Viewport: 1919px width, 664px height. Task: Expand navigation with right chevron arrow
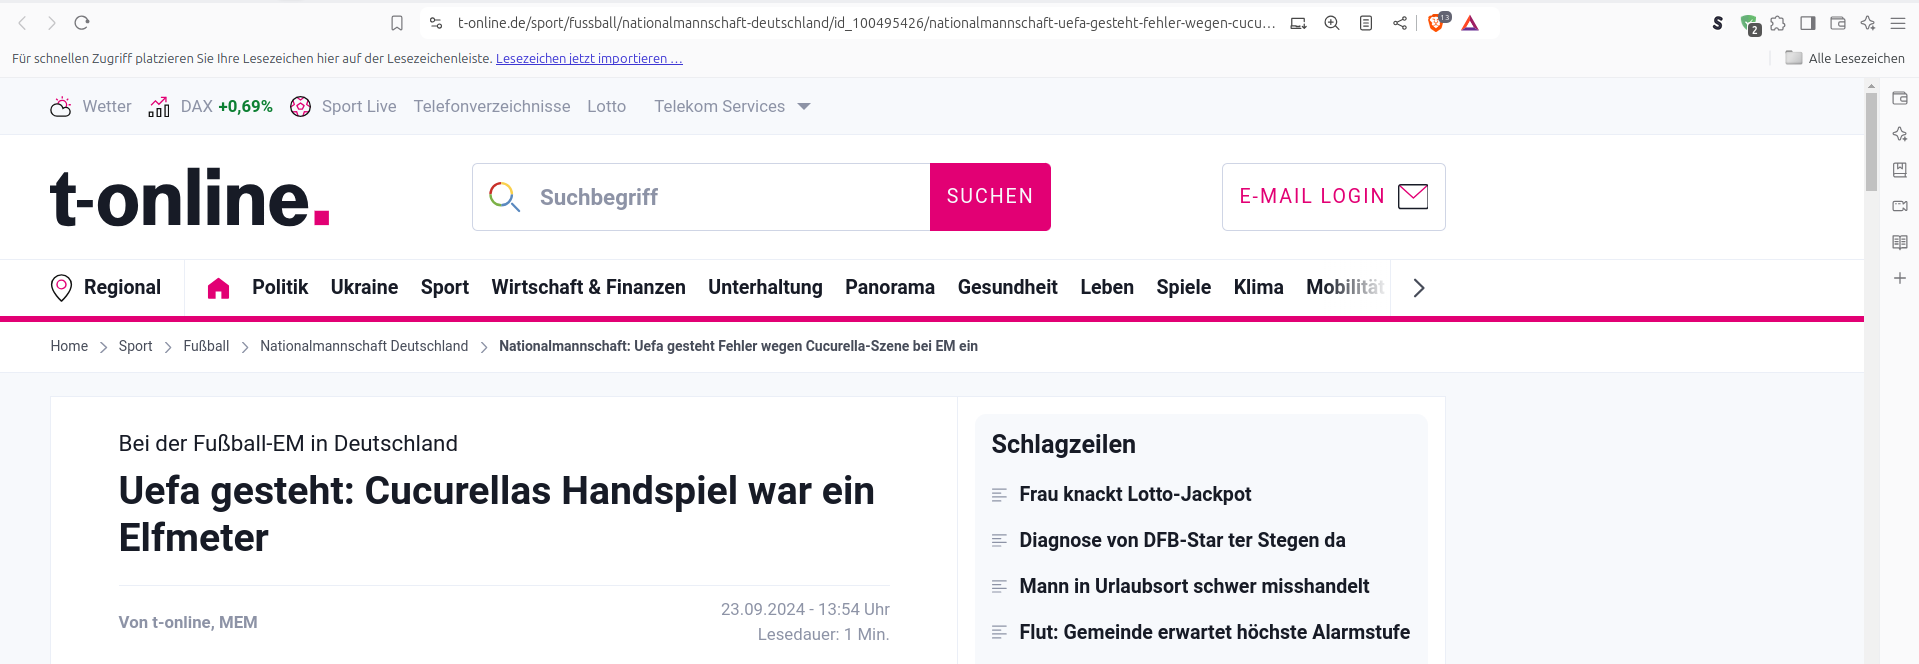[x=1419, y=288]
